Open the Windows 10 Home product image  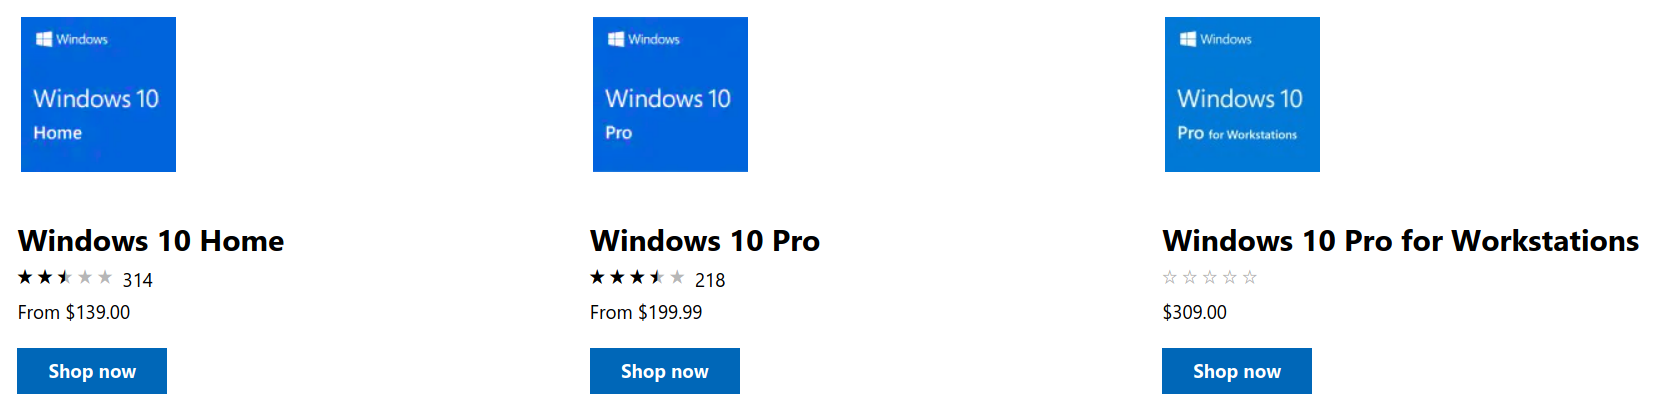98,94
